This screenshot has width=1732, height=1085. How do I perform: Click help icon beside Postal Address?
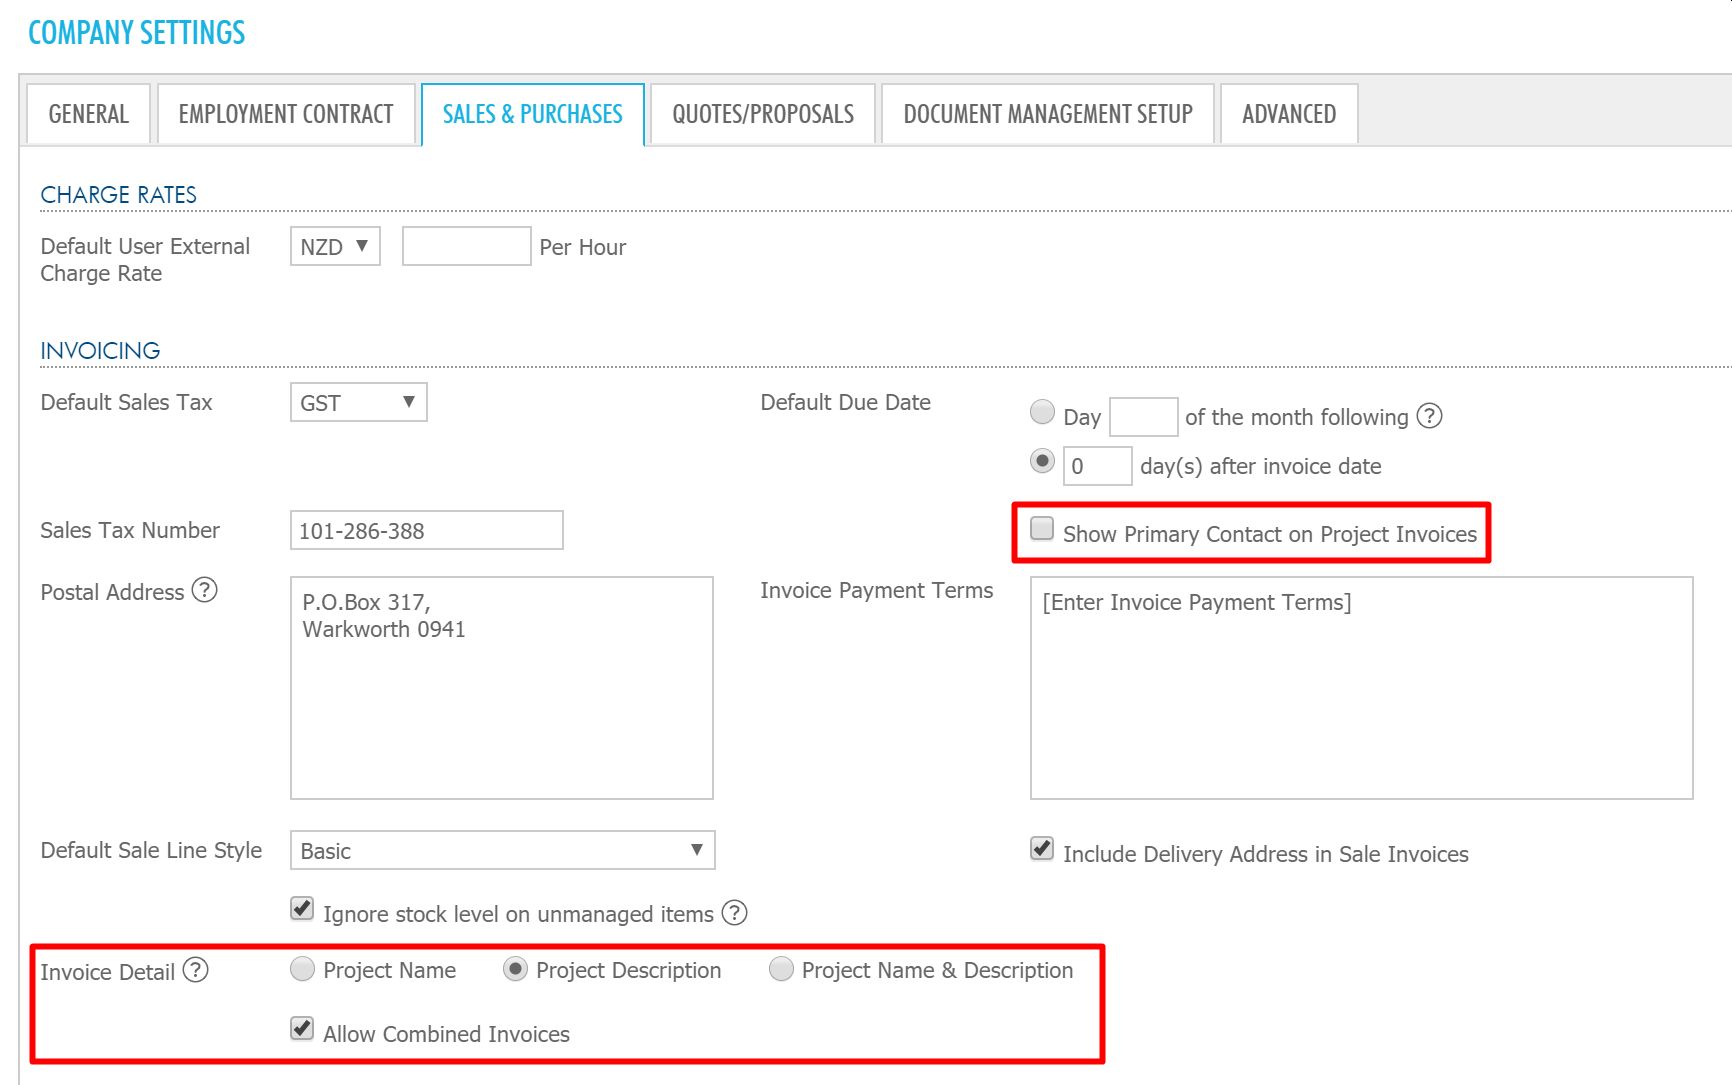(x=204, y=590)
